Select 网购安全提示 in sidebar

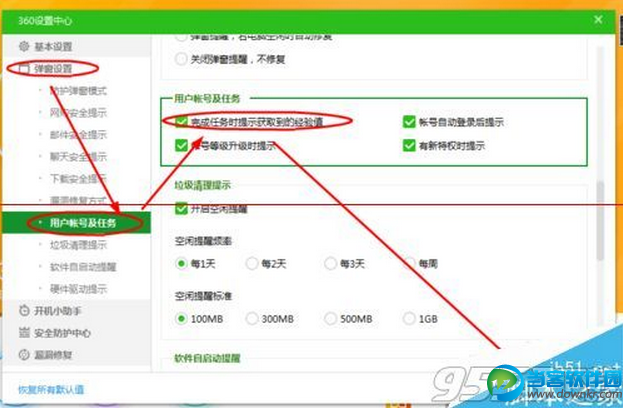click(x=78, y=113)
